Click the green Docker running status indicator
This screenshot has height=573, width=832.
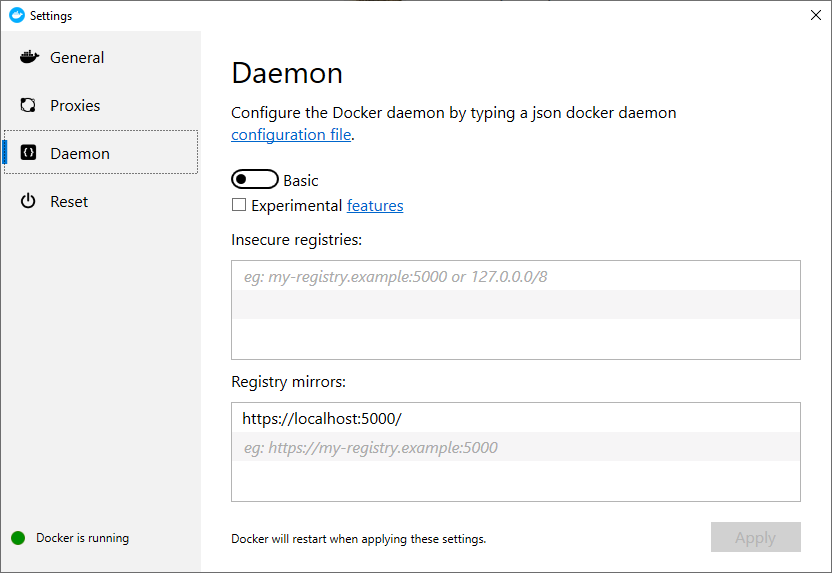point(18,538)
